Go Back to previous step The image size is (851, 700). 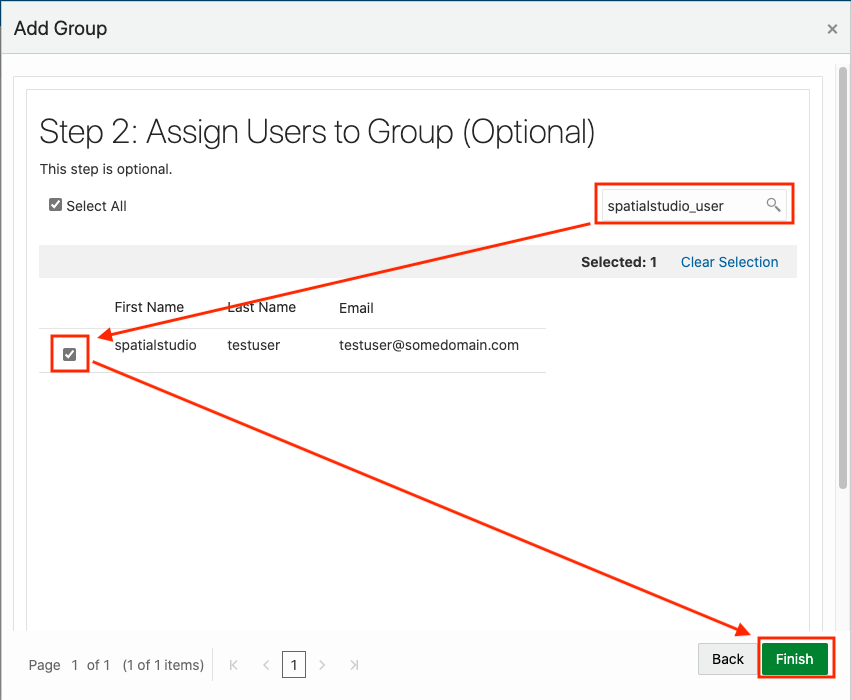tap(727, 659)
